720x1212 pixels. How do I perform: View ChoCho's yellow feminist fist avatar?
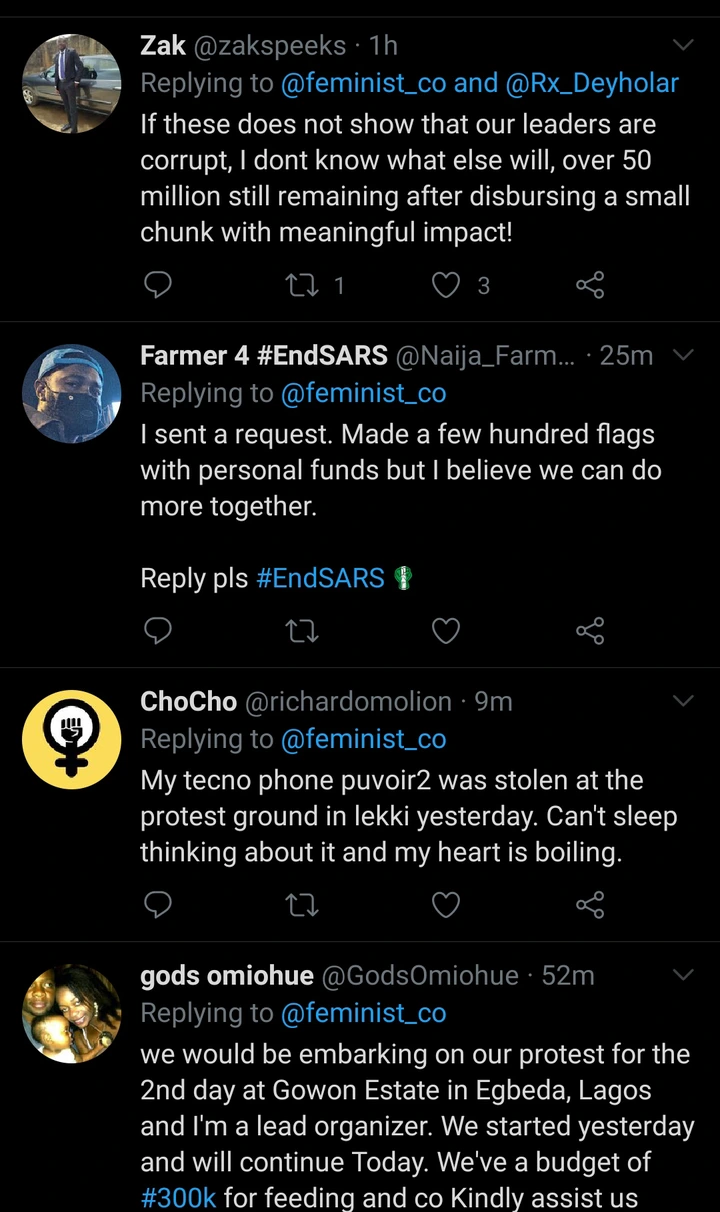point(71,739)
